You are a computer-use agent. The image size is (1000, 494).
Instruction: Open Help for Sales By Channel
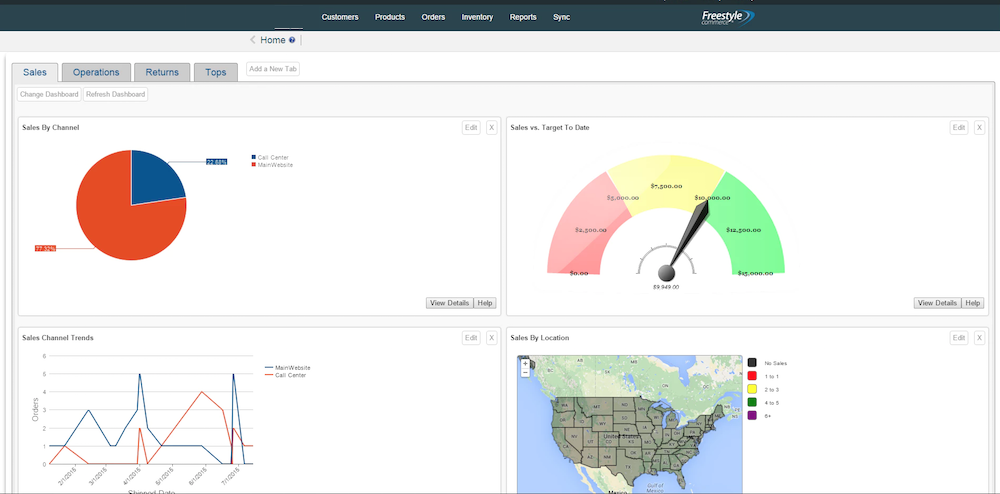(x=485, y=303)
